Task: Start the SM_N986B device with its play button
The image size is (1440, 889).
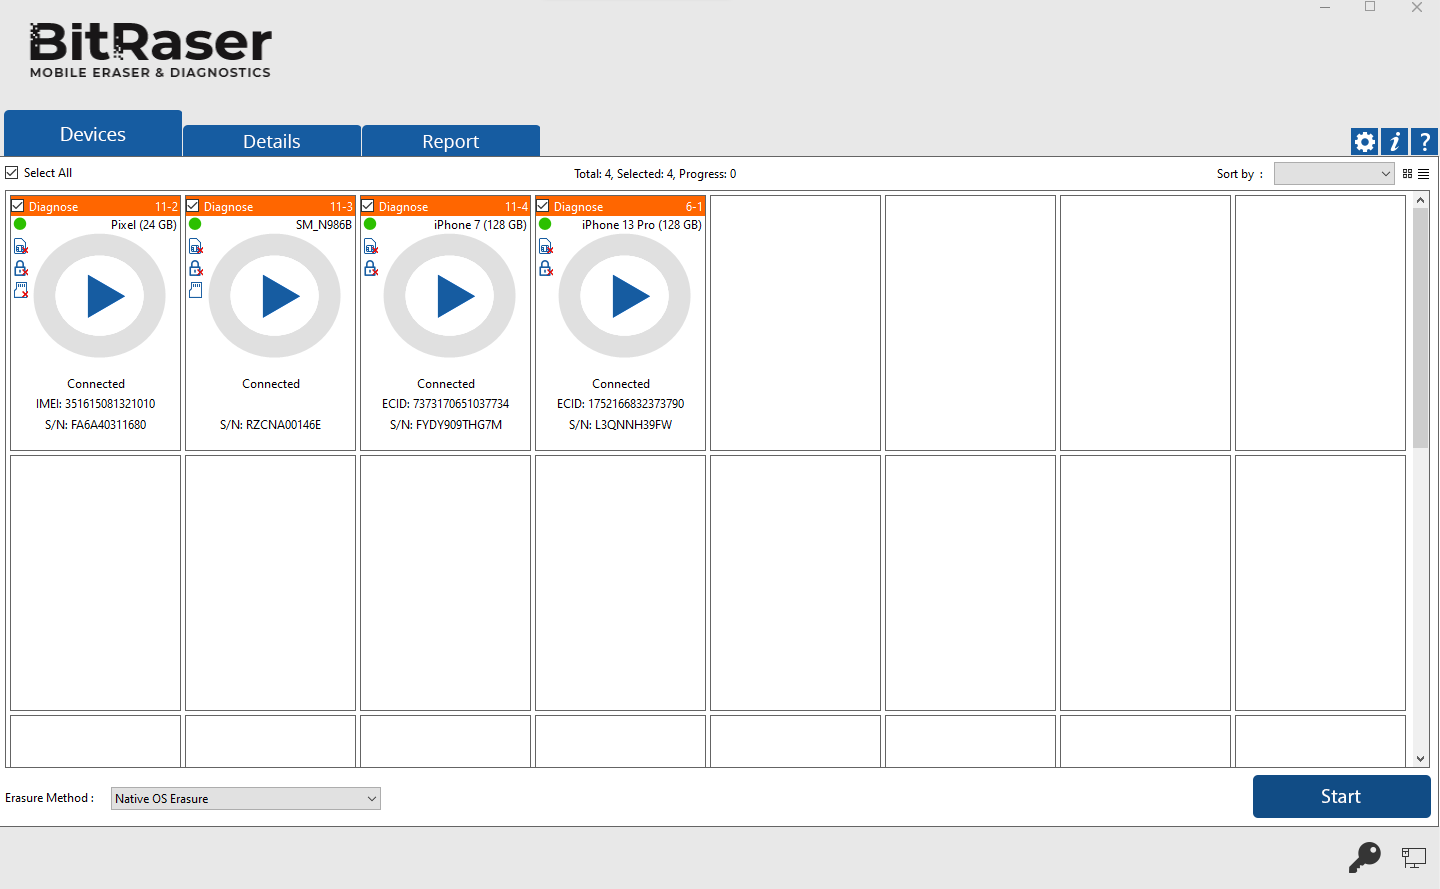Action: (277, 296)
